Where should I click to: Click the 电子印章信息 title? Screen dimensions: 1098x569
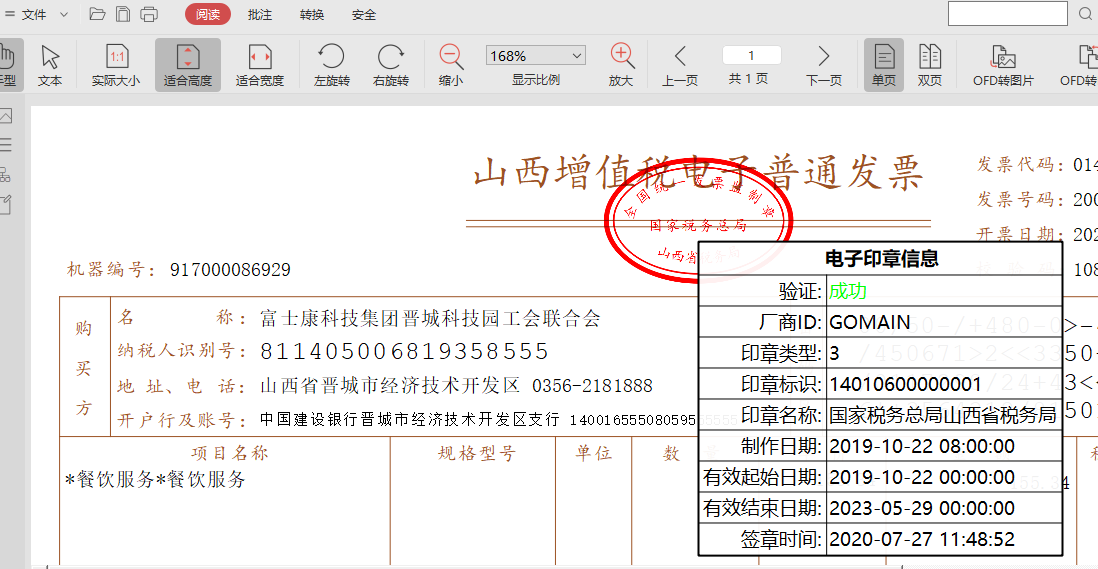(x=882, y=259)
